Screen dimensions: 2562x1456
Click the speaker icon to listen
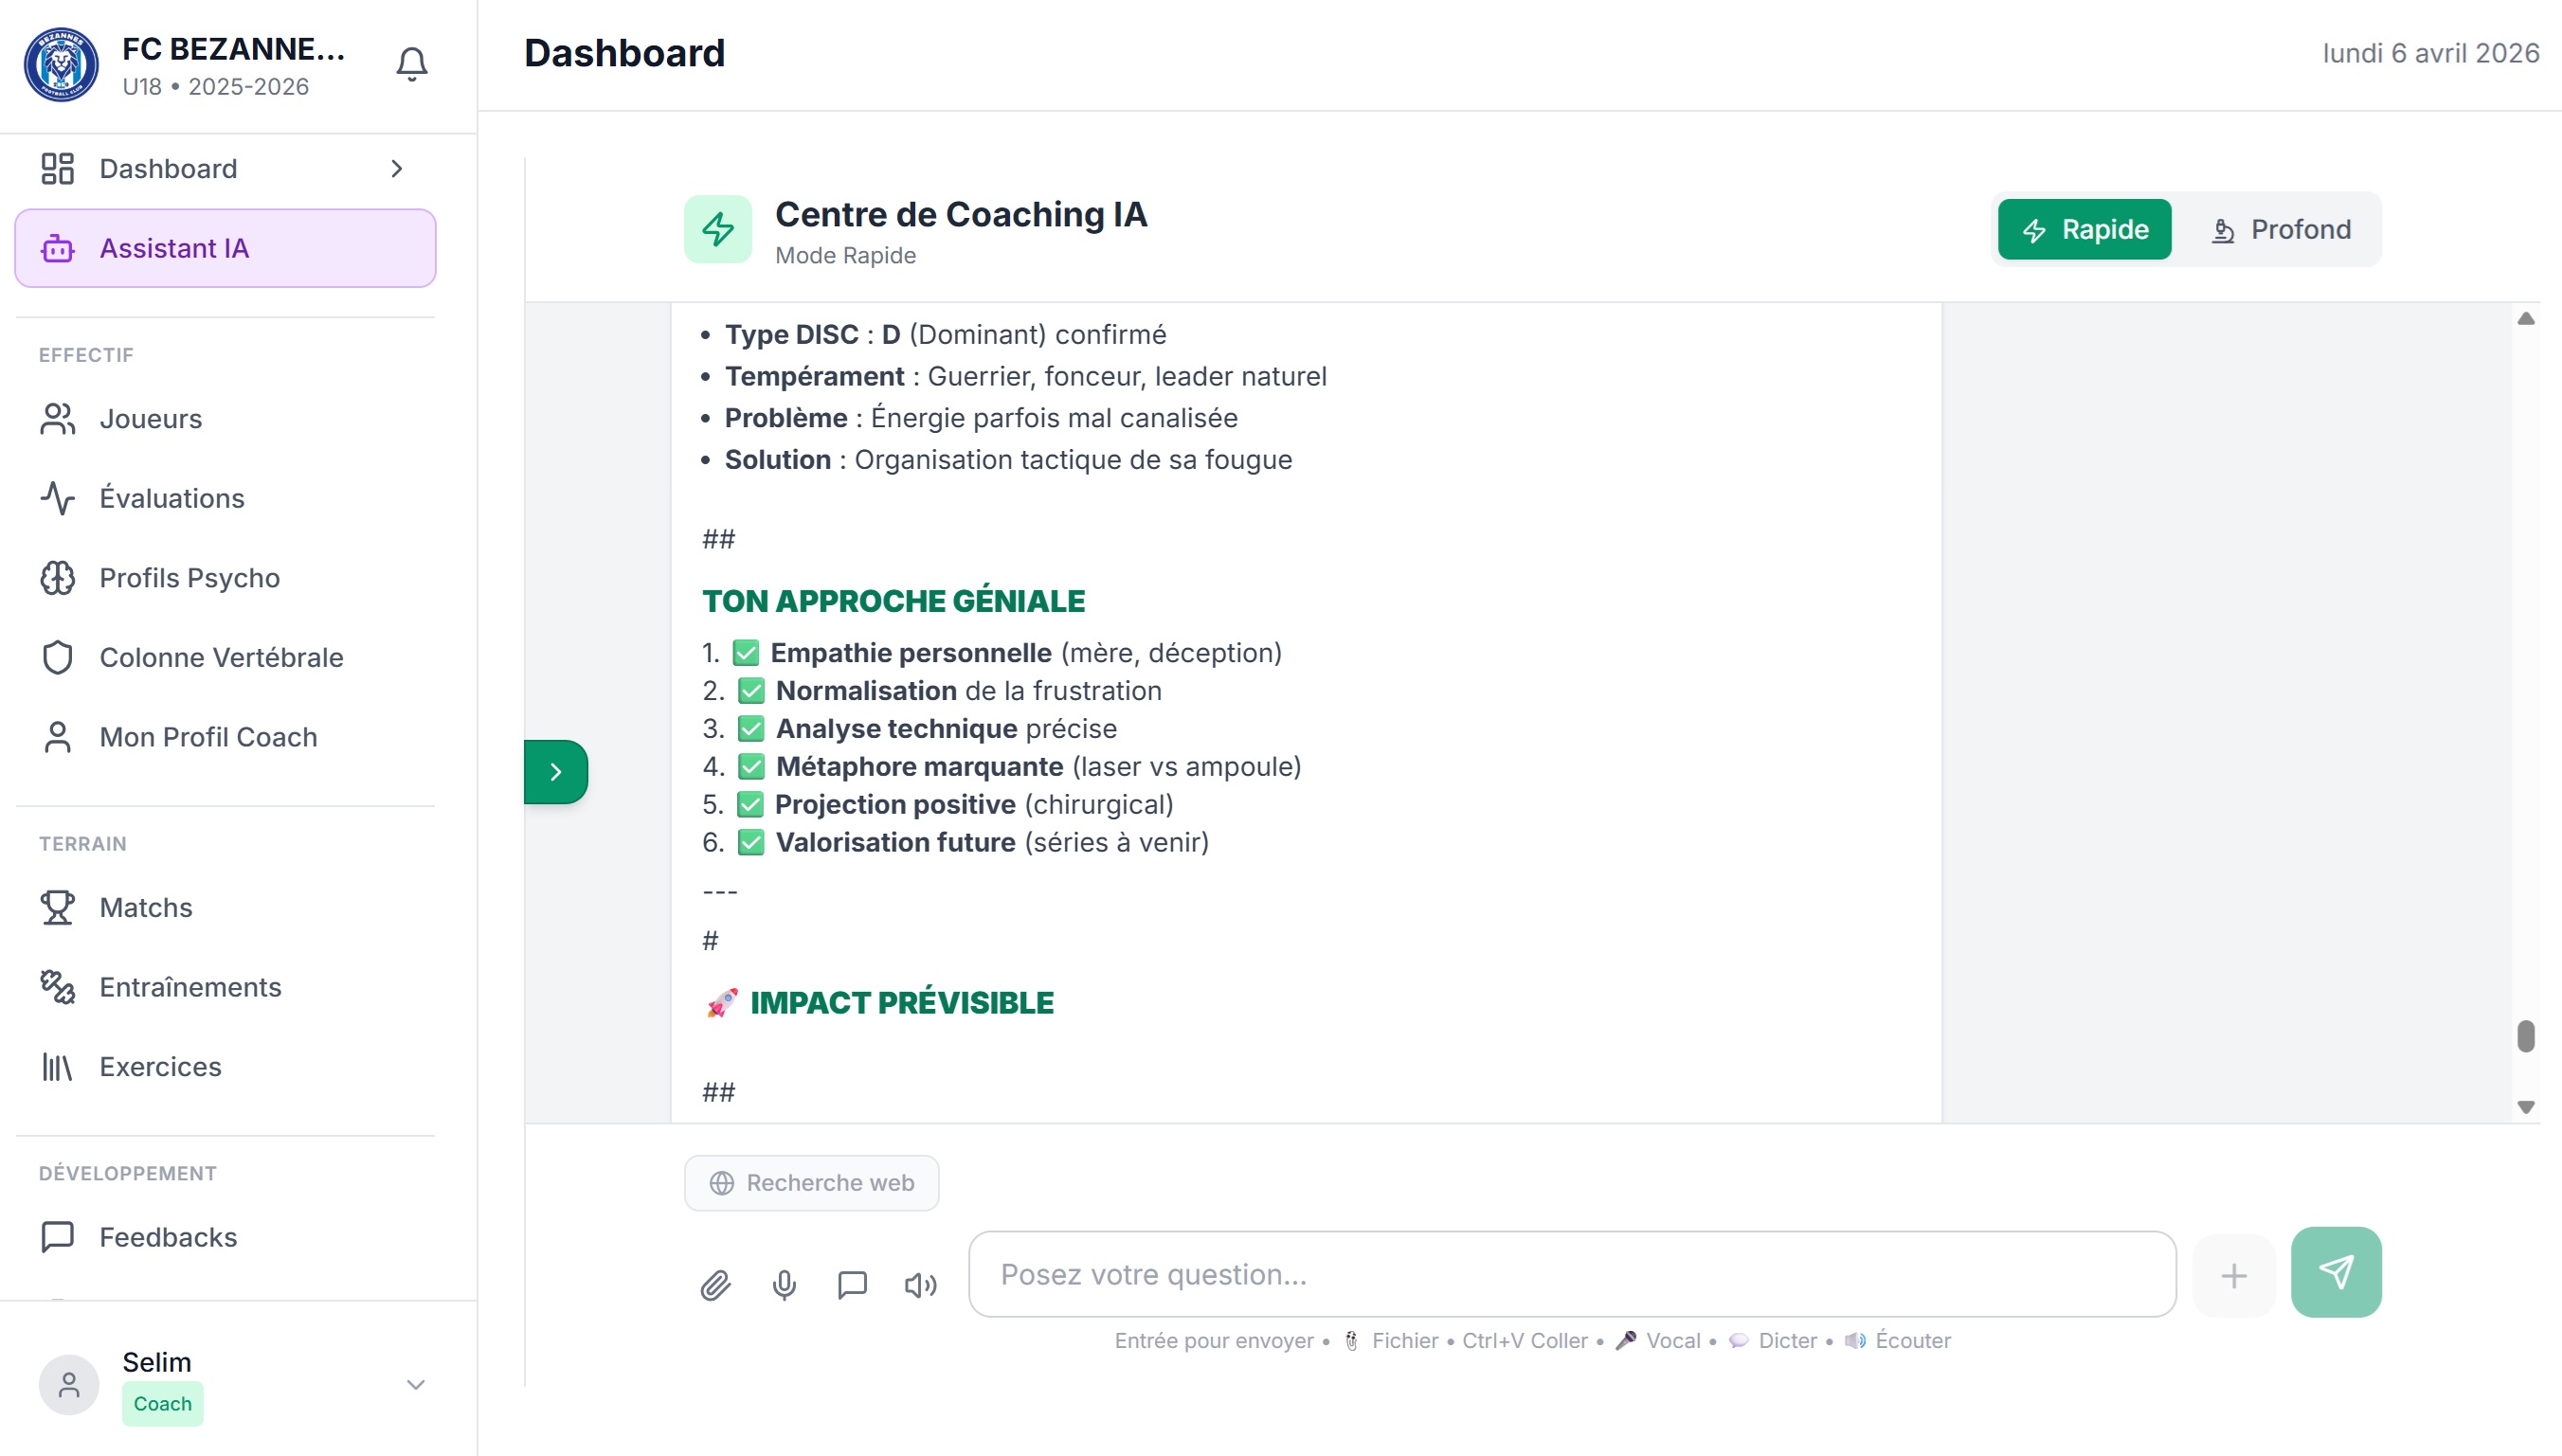pyautogui.click(x=920, y=1284)
